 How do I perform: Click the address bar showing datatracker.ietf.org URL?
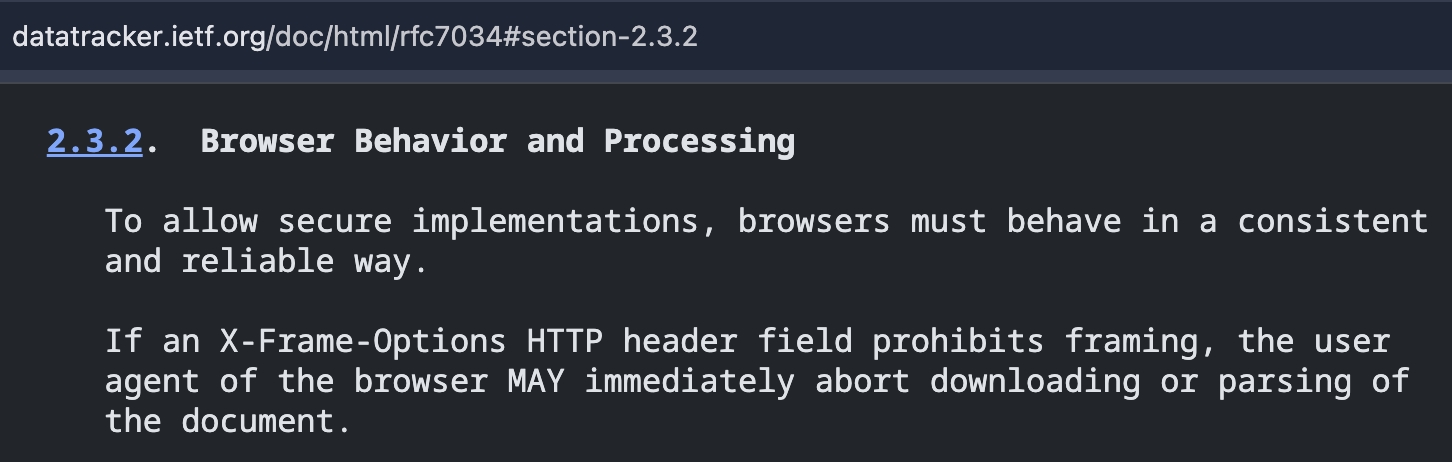tap(726, 36)
